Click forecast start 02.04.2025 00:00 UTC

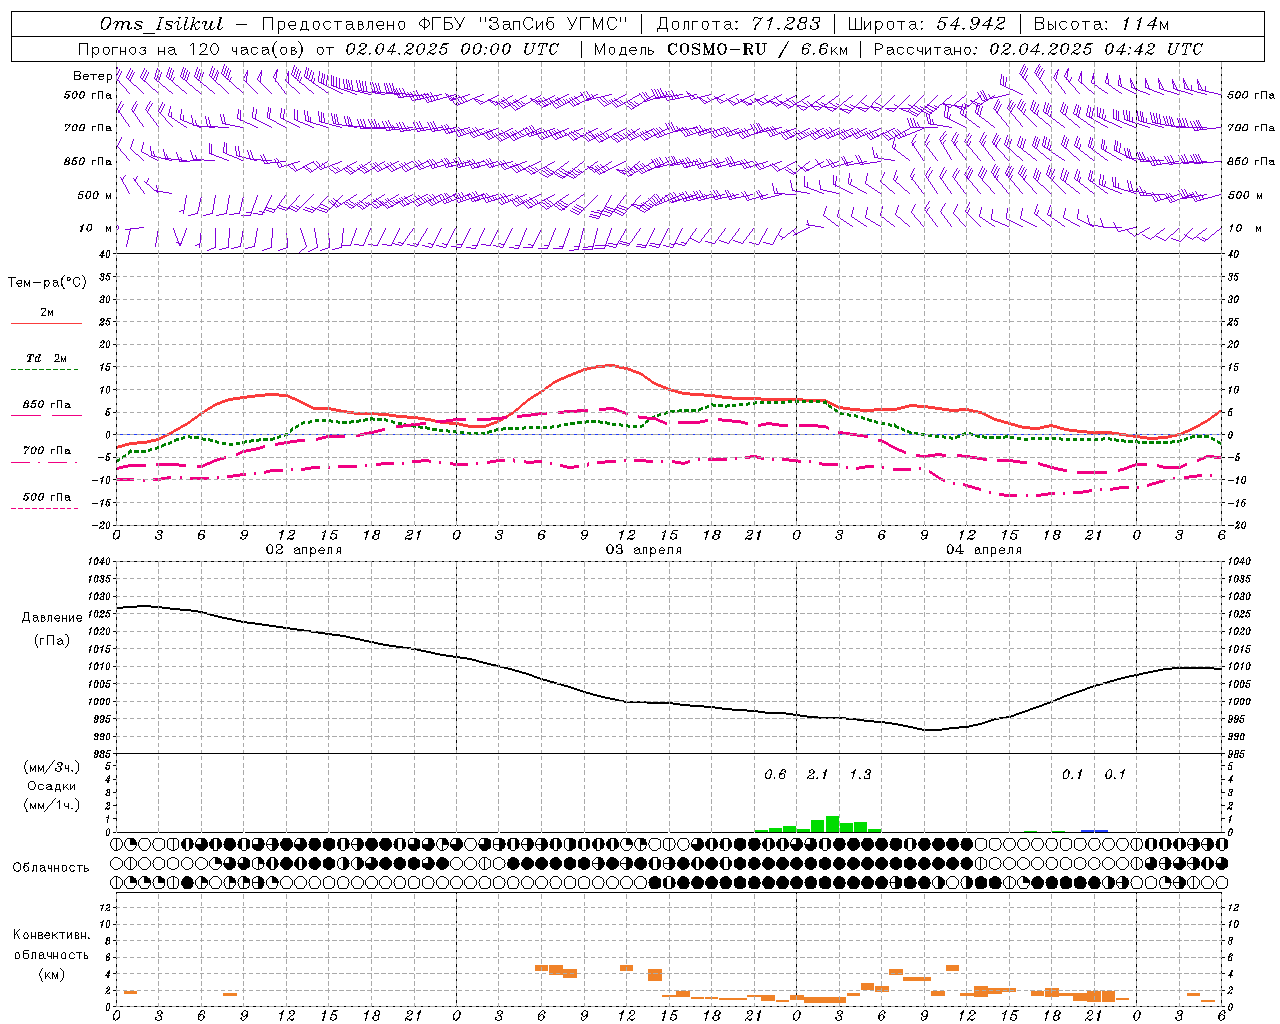[452, 49]
